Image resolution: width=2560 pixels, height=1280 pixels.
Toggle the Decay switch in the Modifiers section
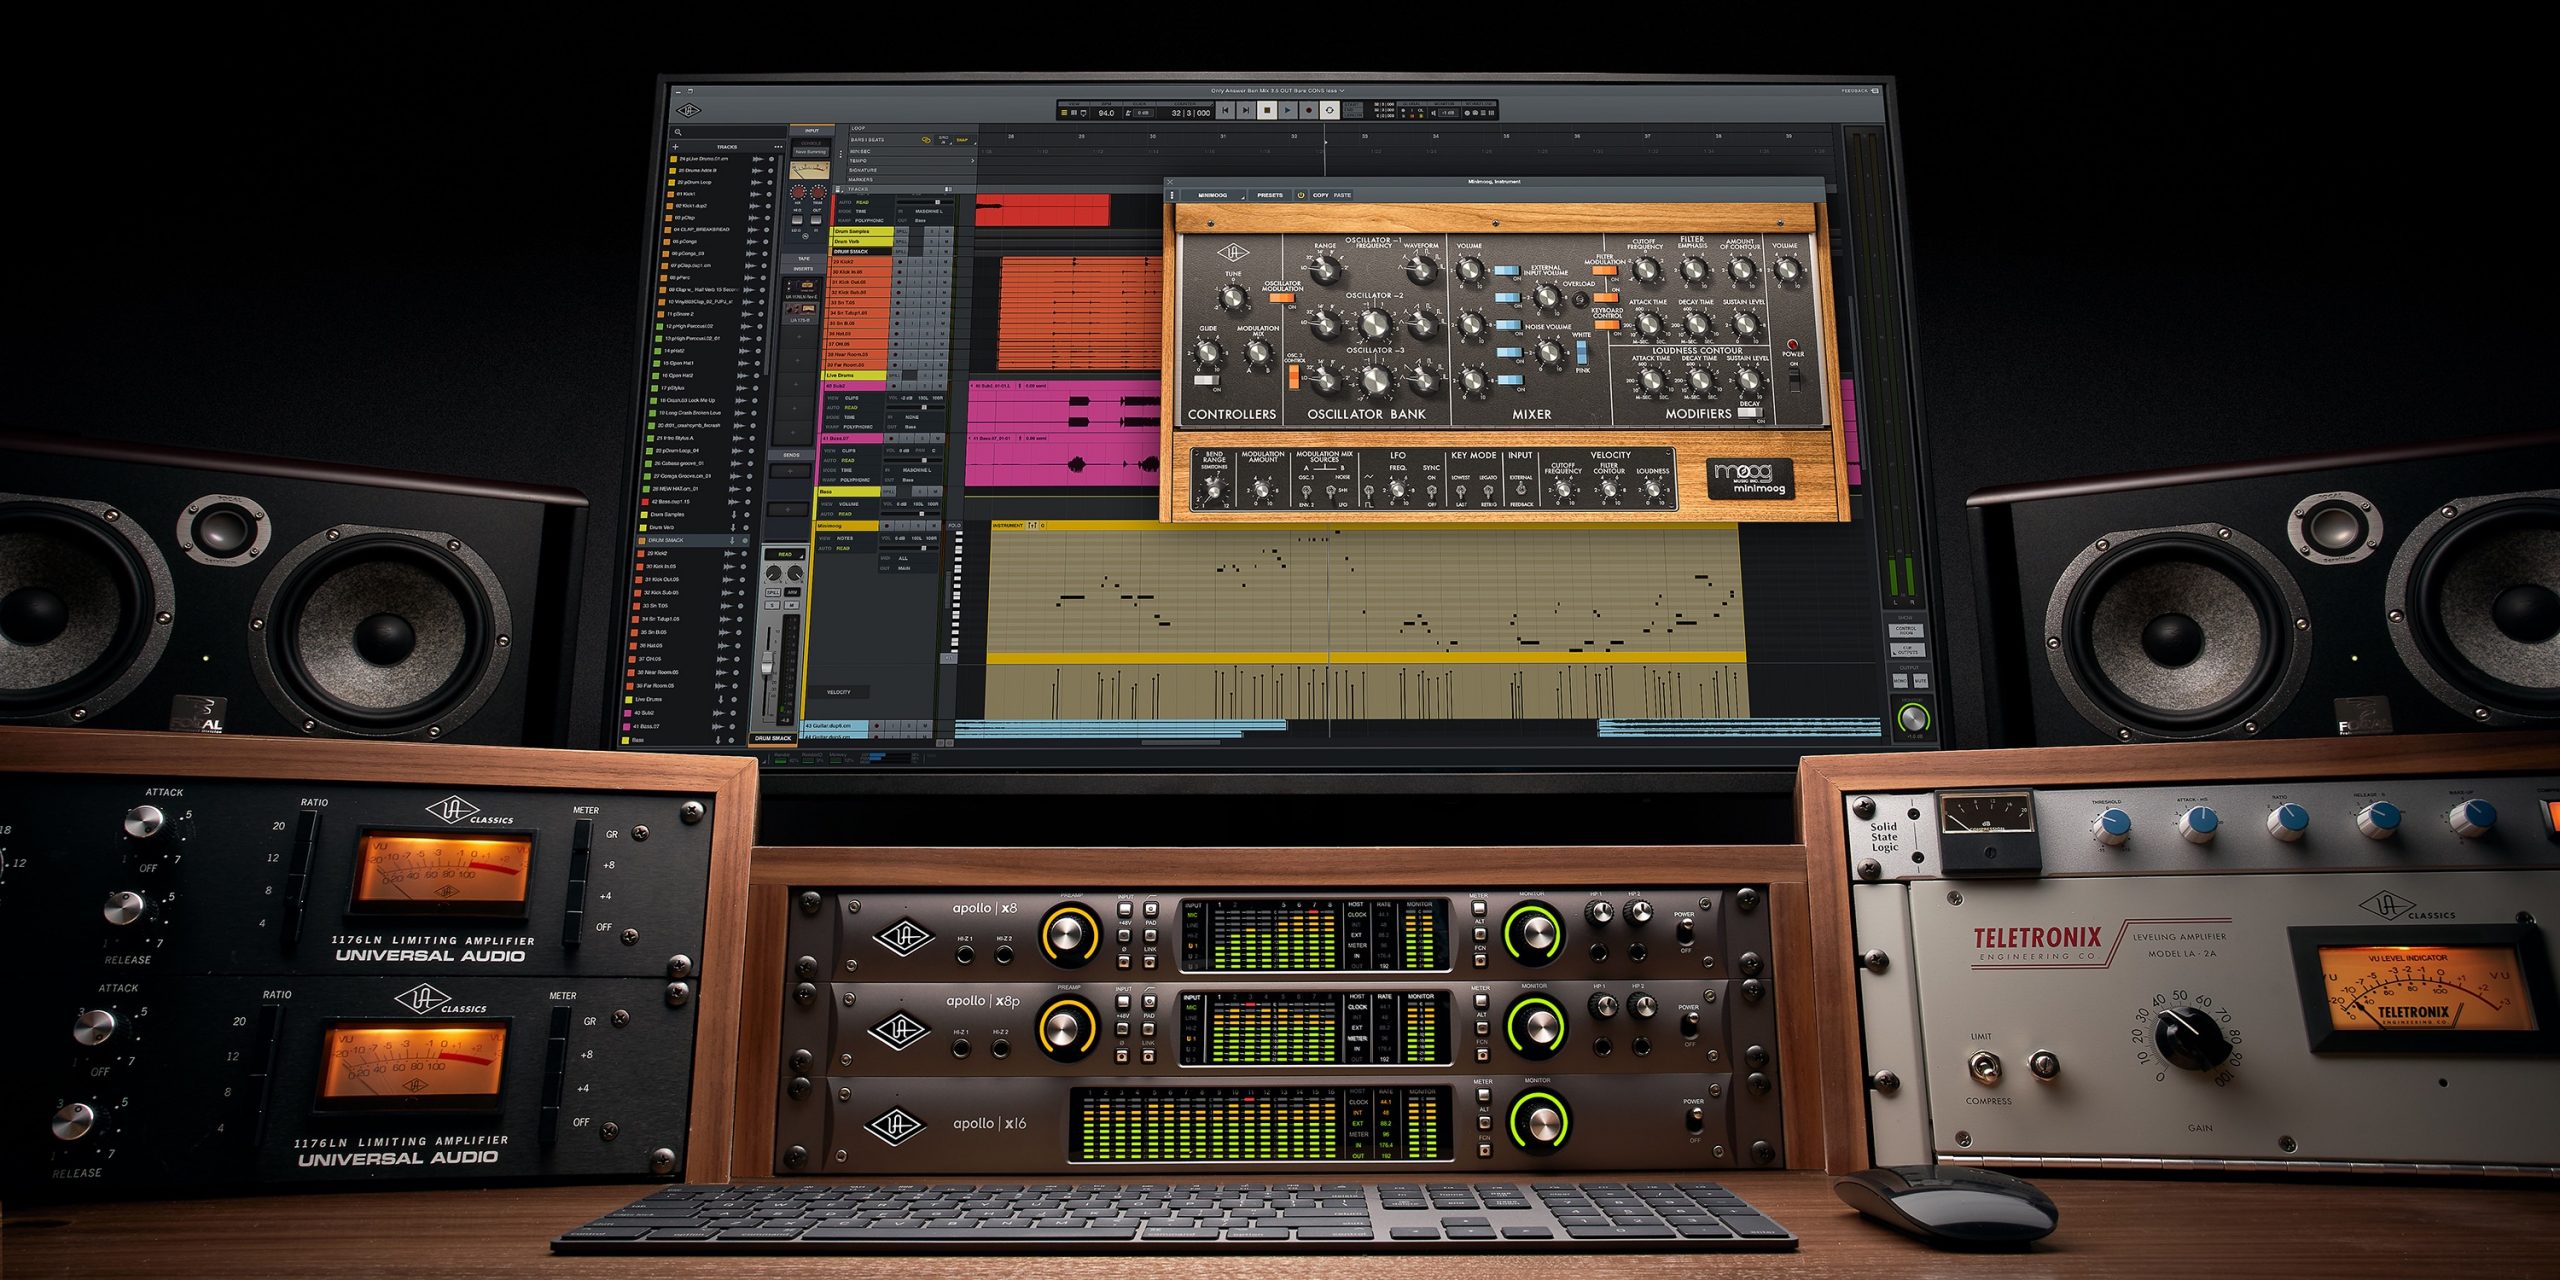point(1748,412)
